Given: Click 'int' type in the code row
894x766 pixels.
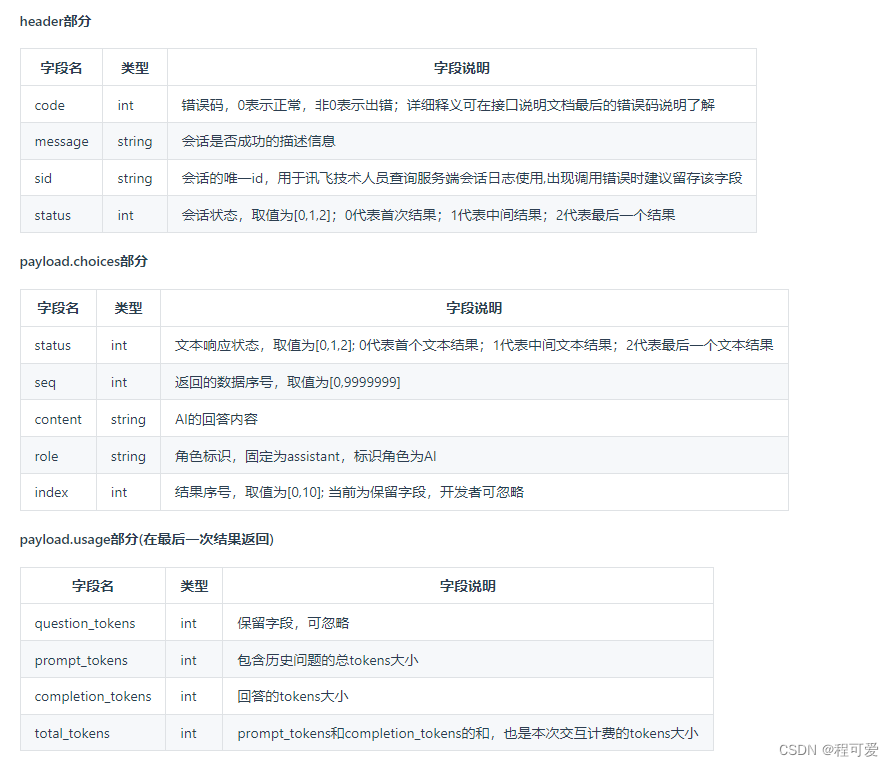Looking at the screenshot, I should click(x=125, y=105).
